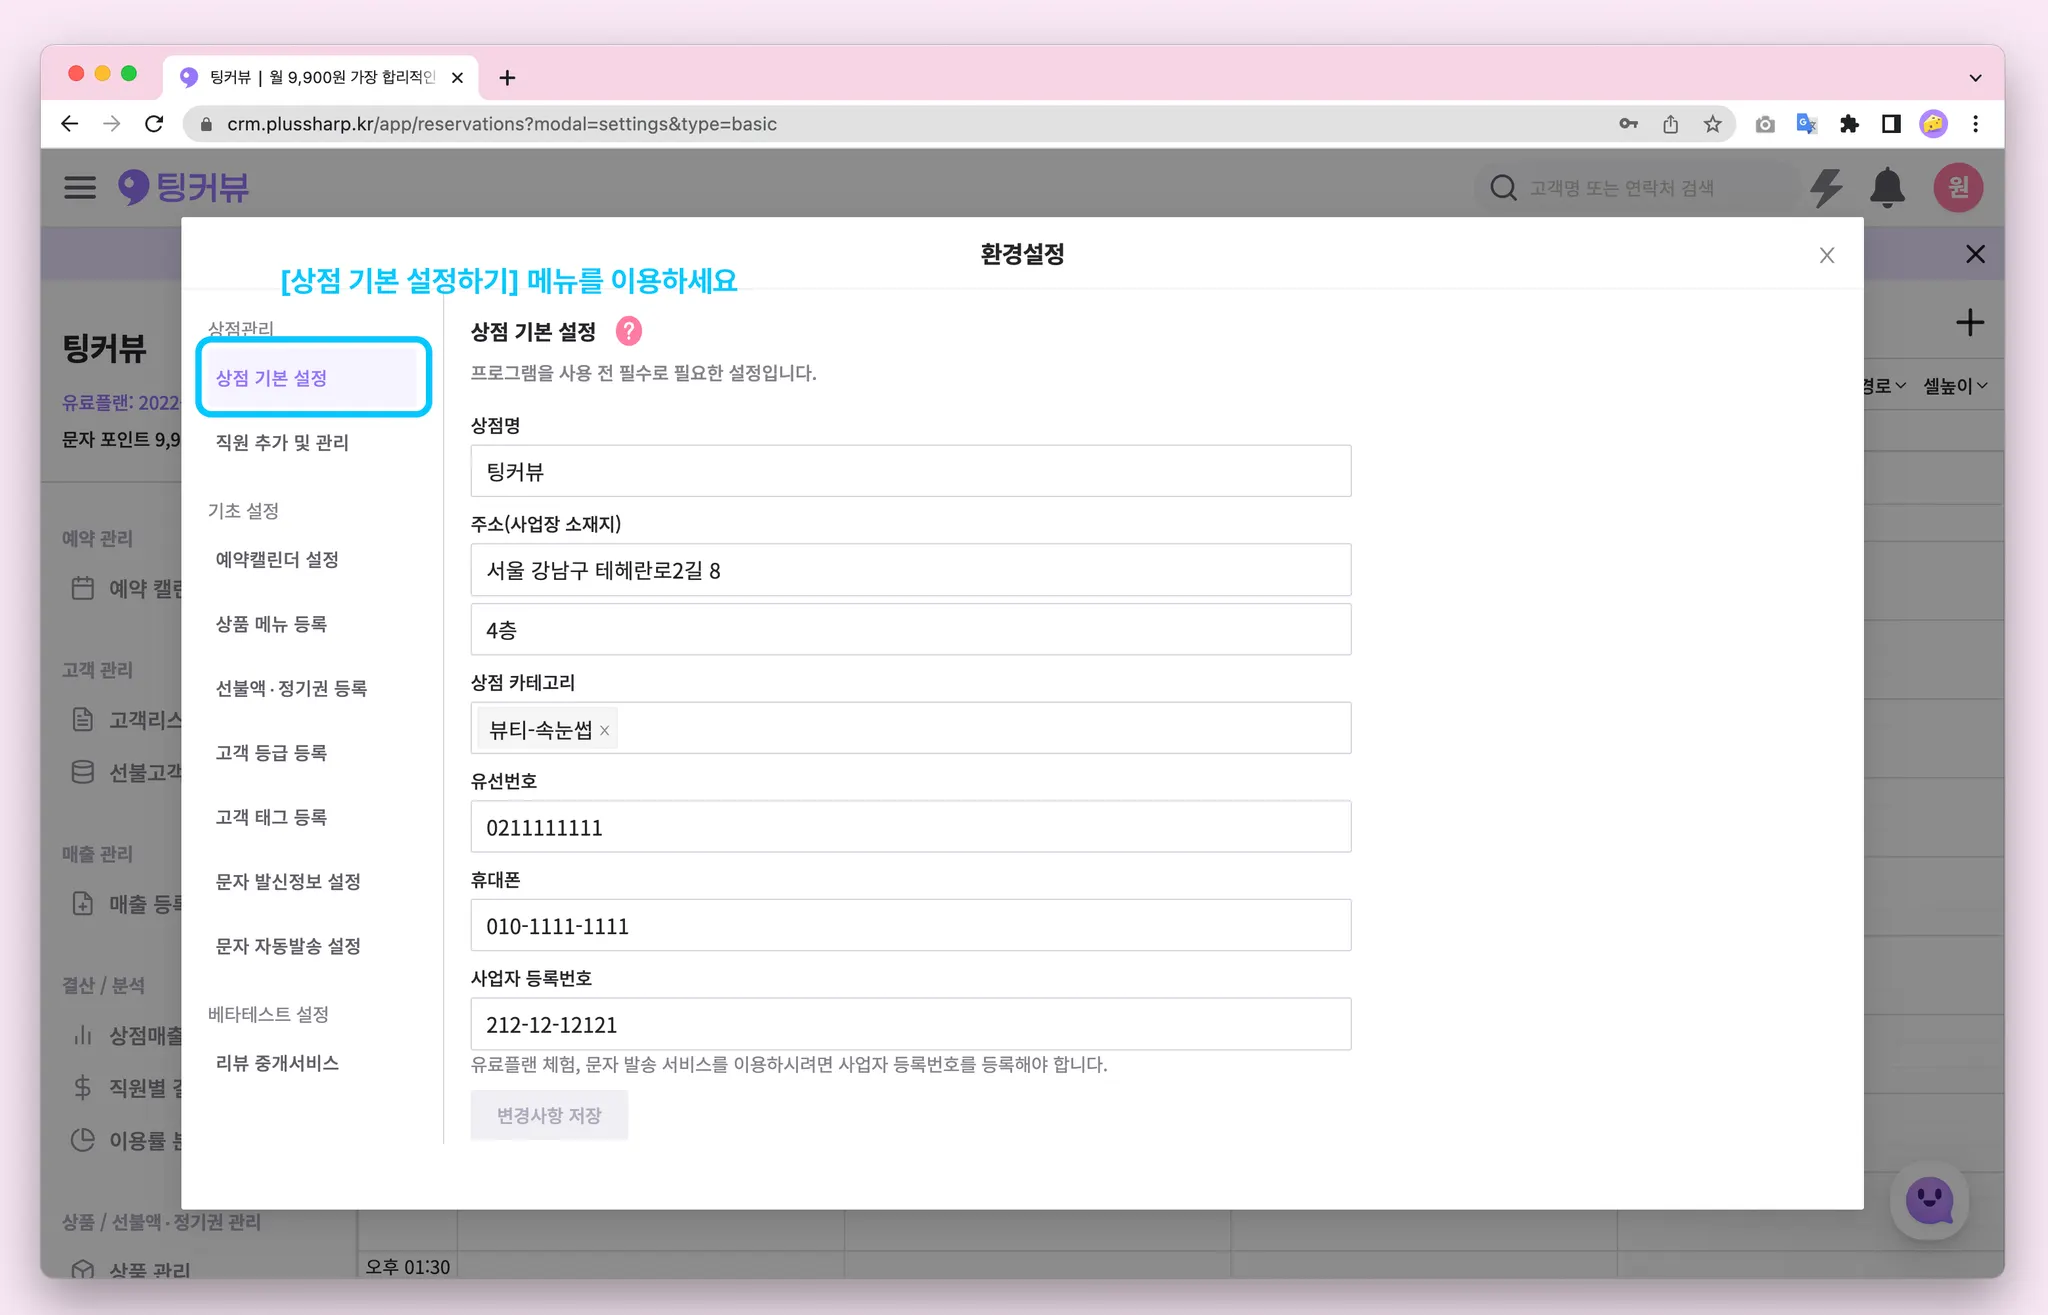Open the purple chat support bubble
Viewport: 2048px width, 1315px height.
(x=1928, y=1200)
